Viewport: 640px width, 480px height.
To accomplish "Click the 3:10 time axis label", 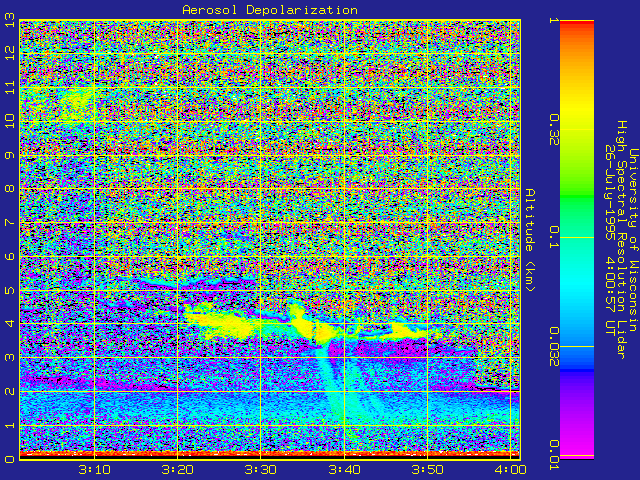I will click(x=94, y=470).
